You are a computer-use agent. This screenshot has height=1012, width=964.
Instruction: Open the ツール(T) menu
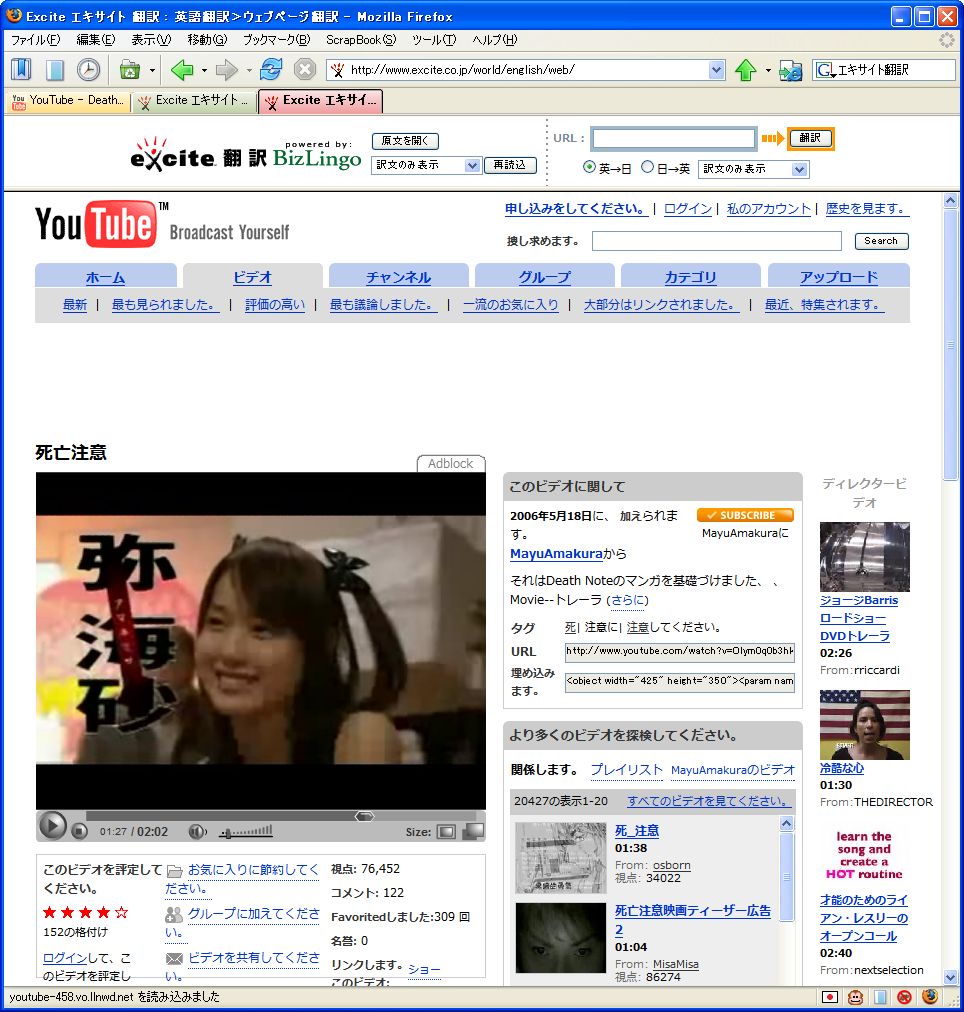(x=434, y=40)
